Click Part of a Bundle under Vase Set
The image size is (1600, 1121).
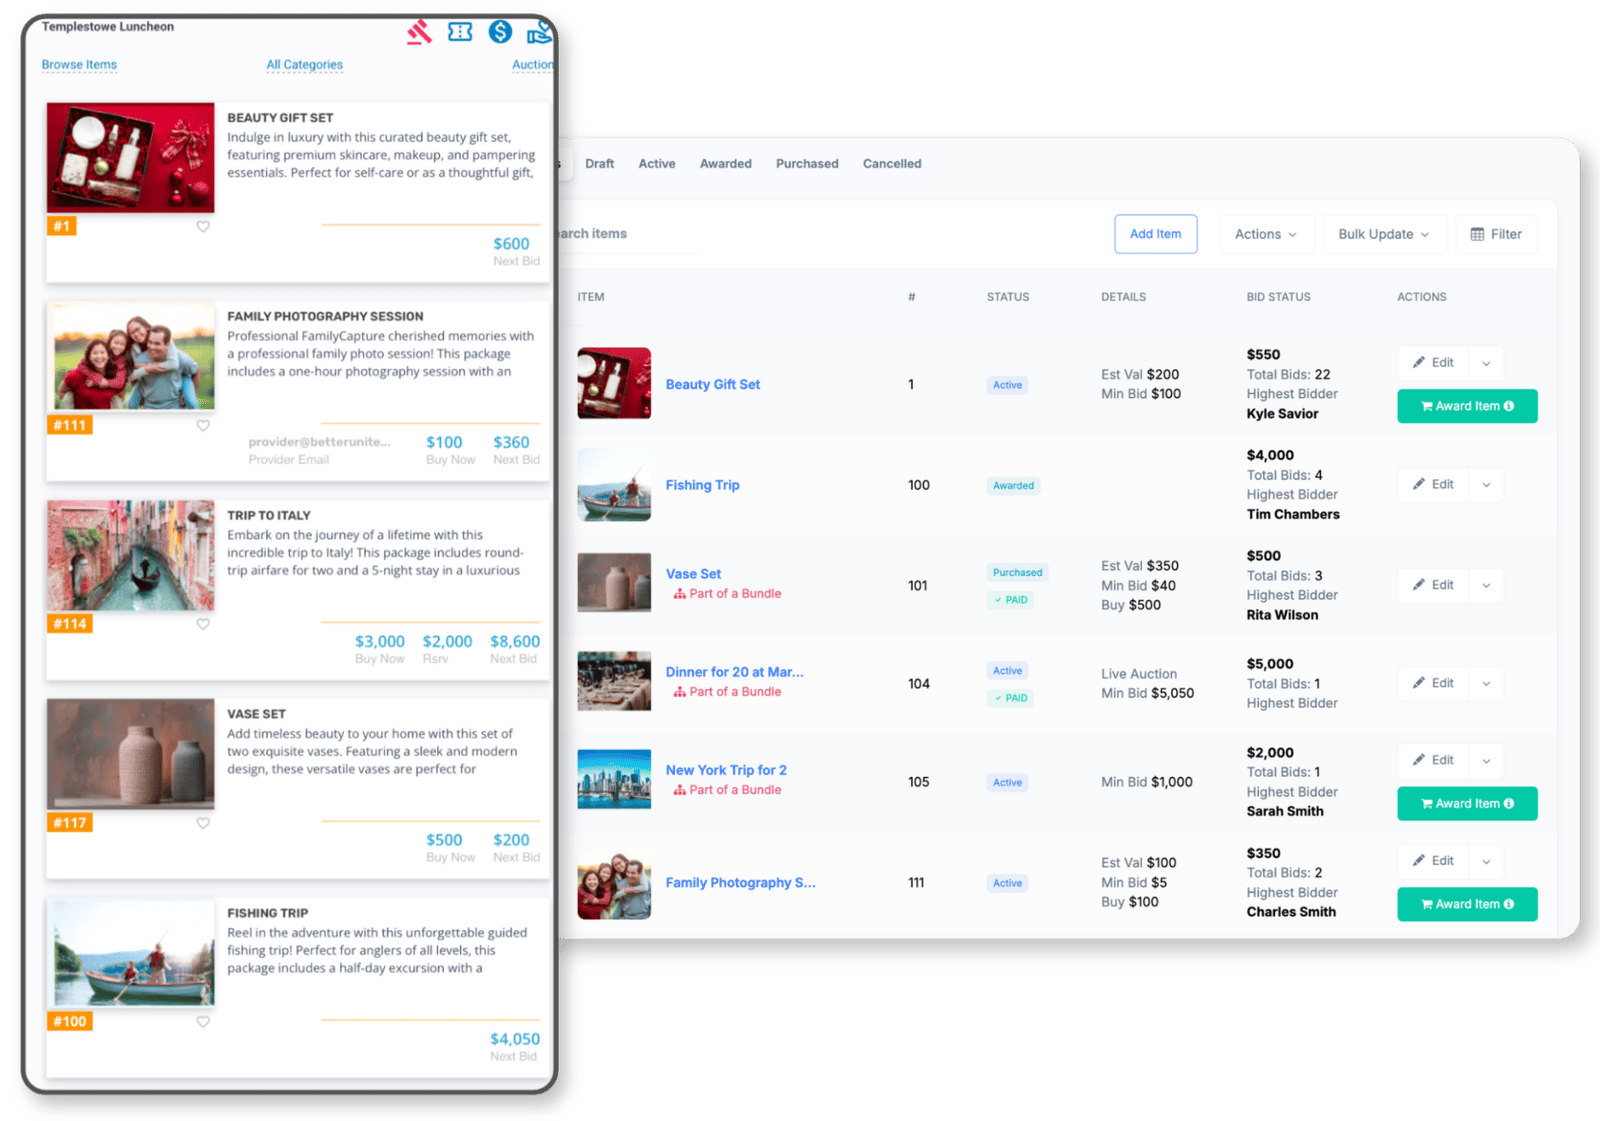click(728, 594)
